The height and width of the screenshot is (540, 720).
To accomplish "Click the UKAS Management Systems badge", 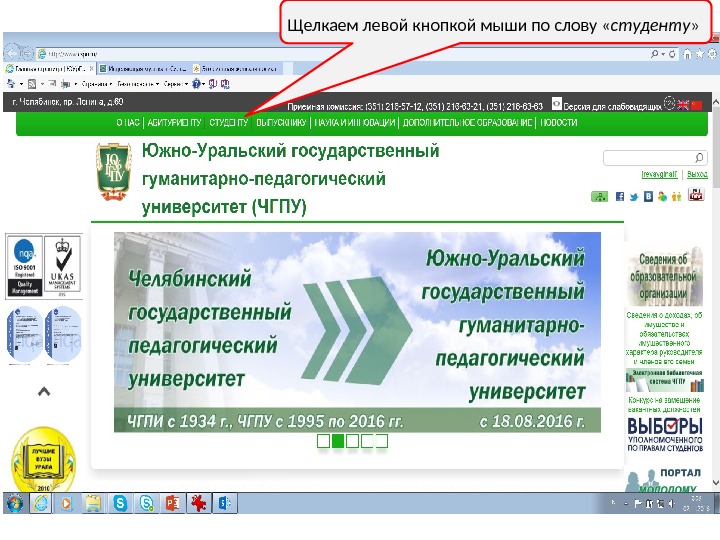I will 63,264.
